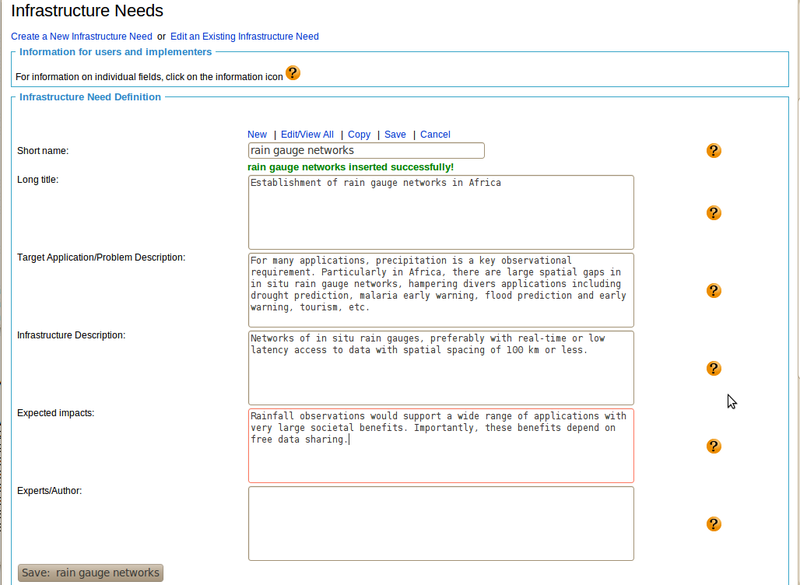Image resolution: width=800 pixels, height=585 pixels.
Task: Open help icon for Infrastructure Description
Action: coord(713,368)
